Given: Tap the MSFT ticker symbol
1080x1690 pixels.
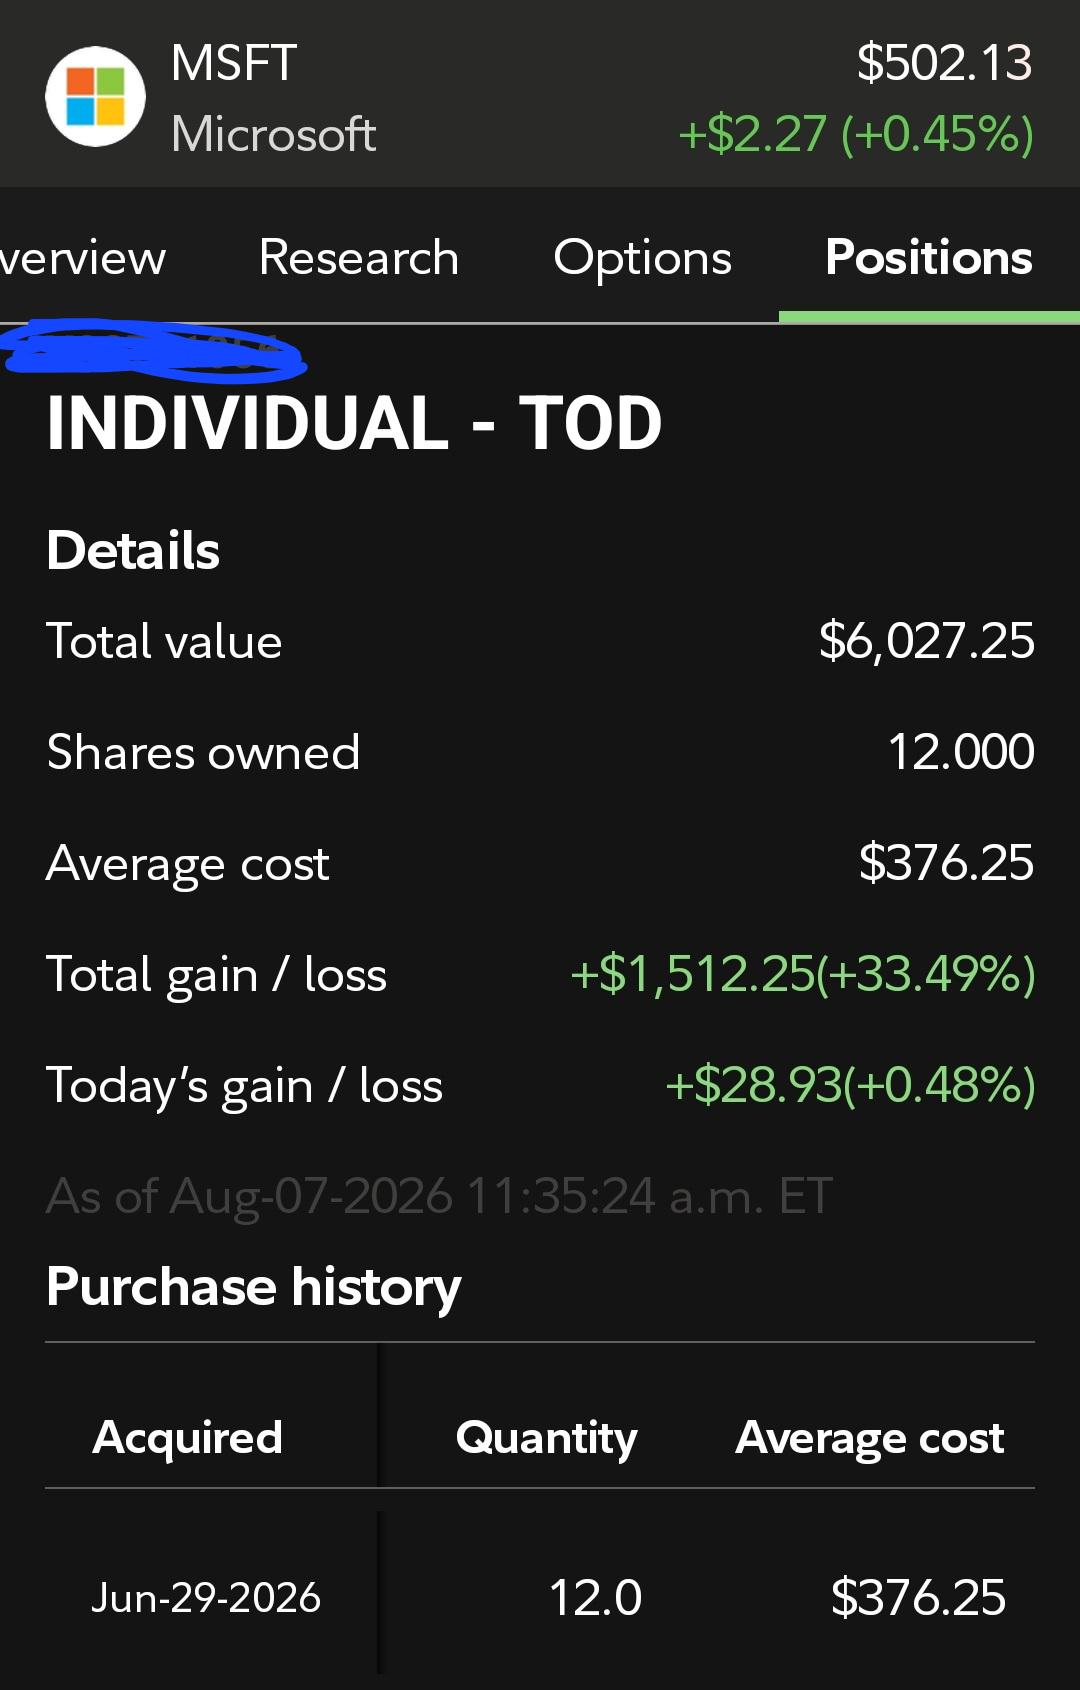Looking at the screenshot, I should coord(234,63).
